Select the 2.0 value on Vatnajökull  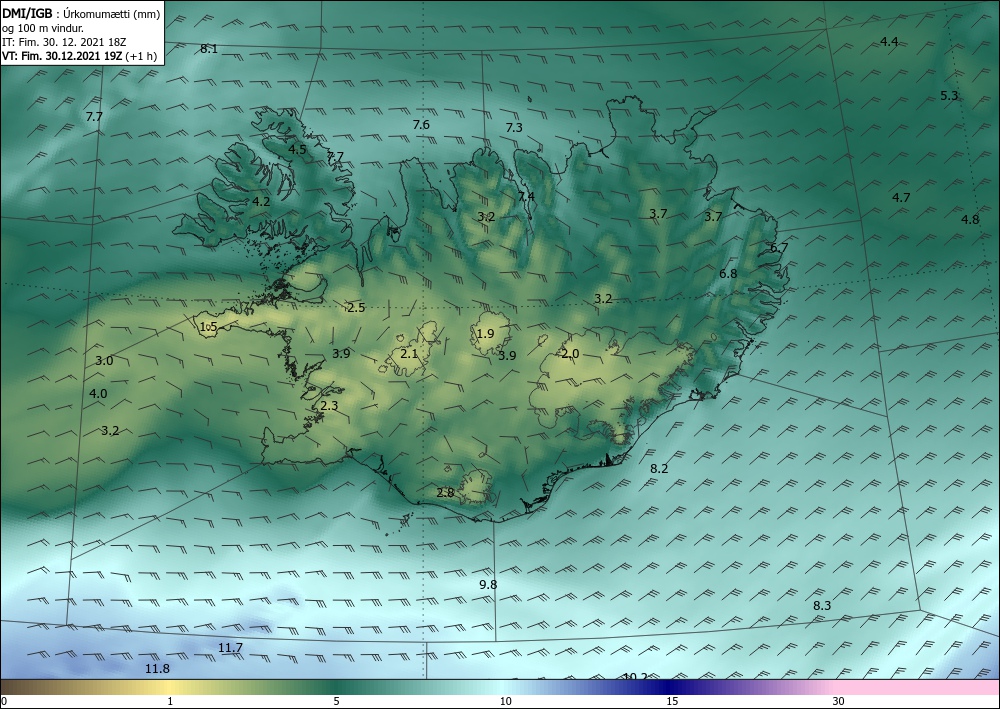pos(570,354)
